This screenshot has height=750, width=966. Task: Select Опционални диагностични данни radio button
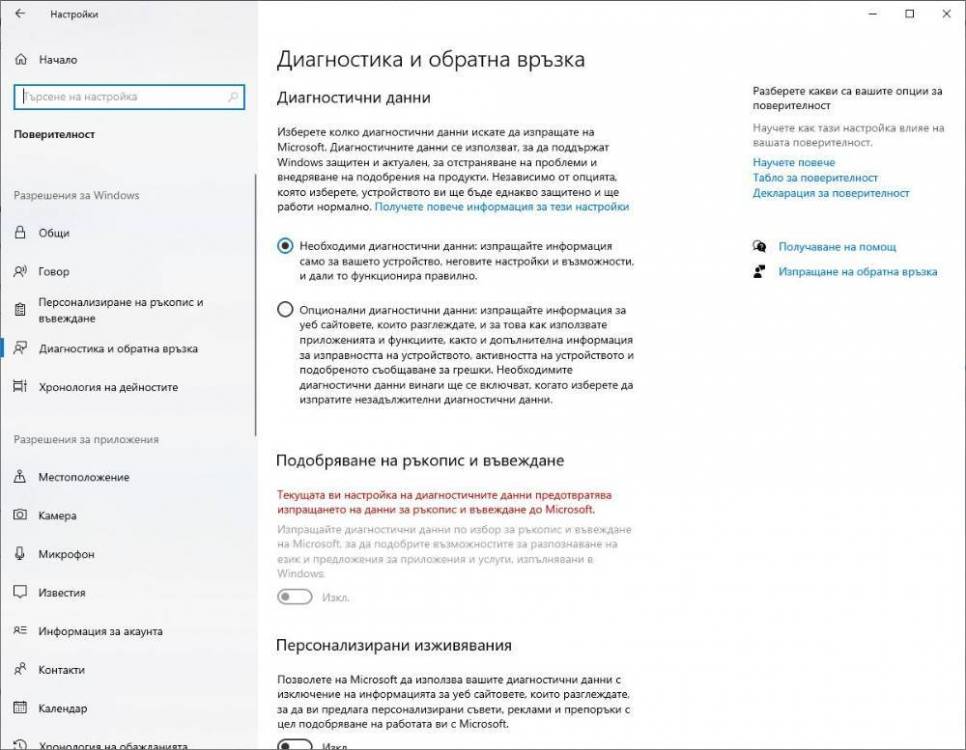(x=285, y=309)
